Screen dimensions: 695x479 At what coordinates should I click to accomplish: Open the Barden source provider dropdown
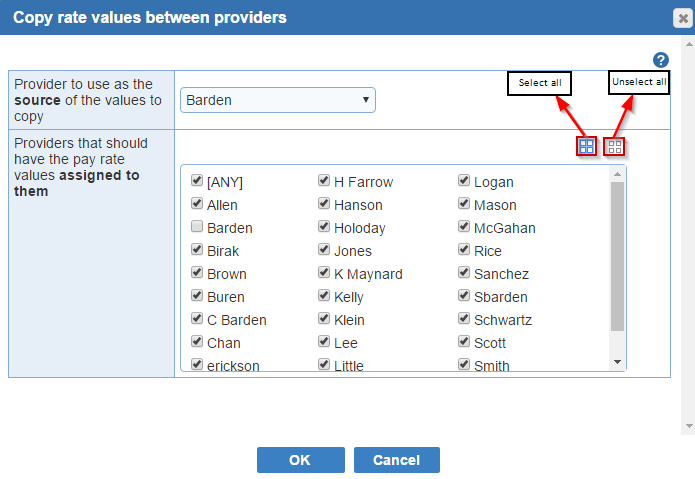(x=277, y=100)
